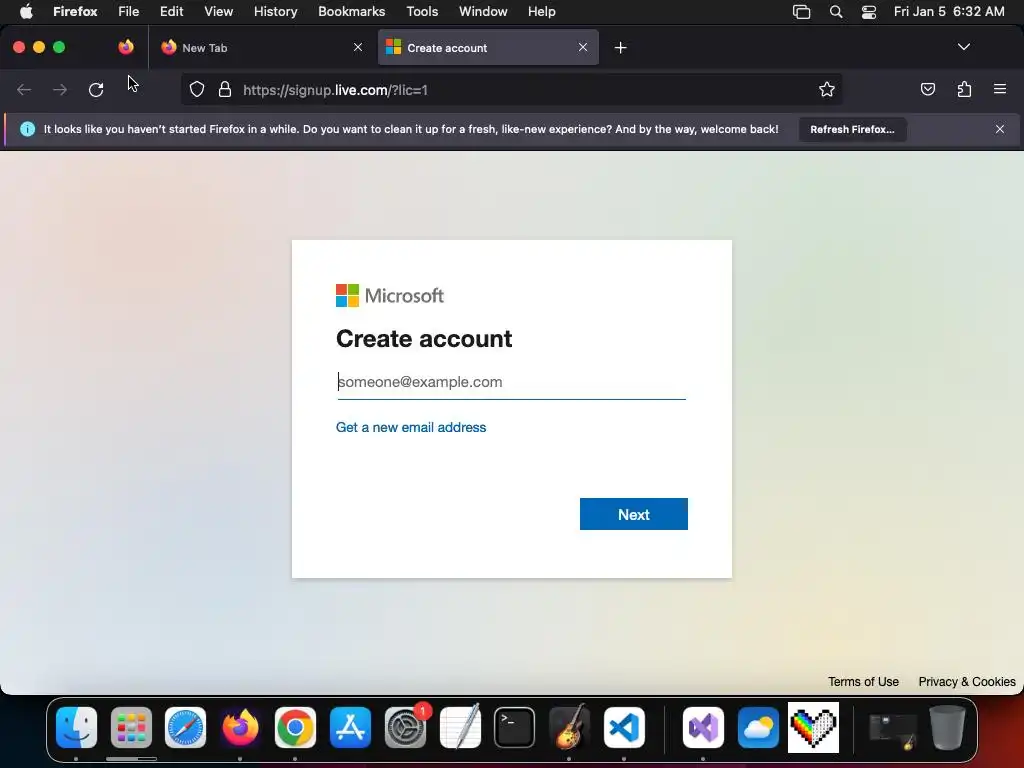Open the Tools menu
1024x768 pixels.
(422, 12)
